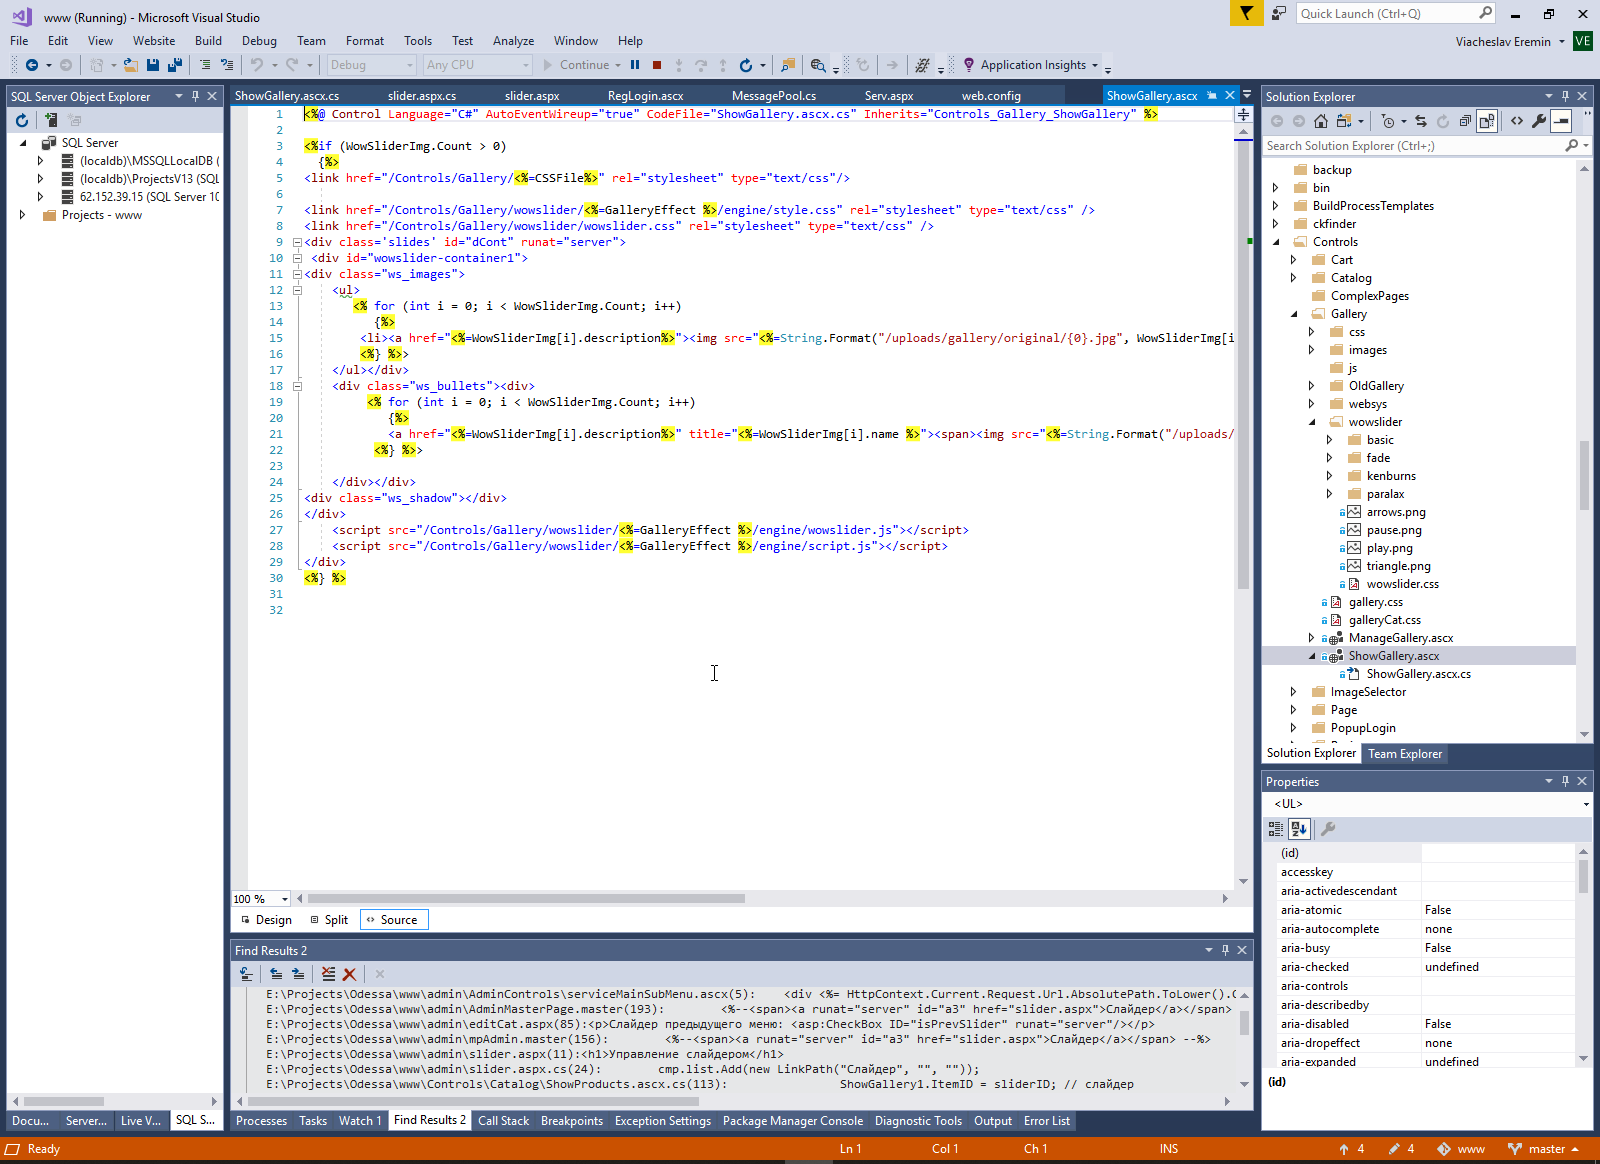Toggle Alphabetical sort in Properties panel
Screen dimensions: 1600x1164
click(x=1298, y=829)
